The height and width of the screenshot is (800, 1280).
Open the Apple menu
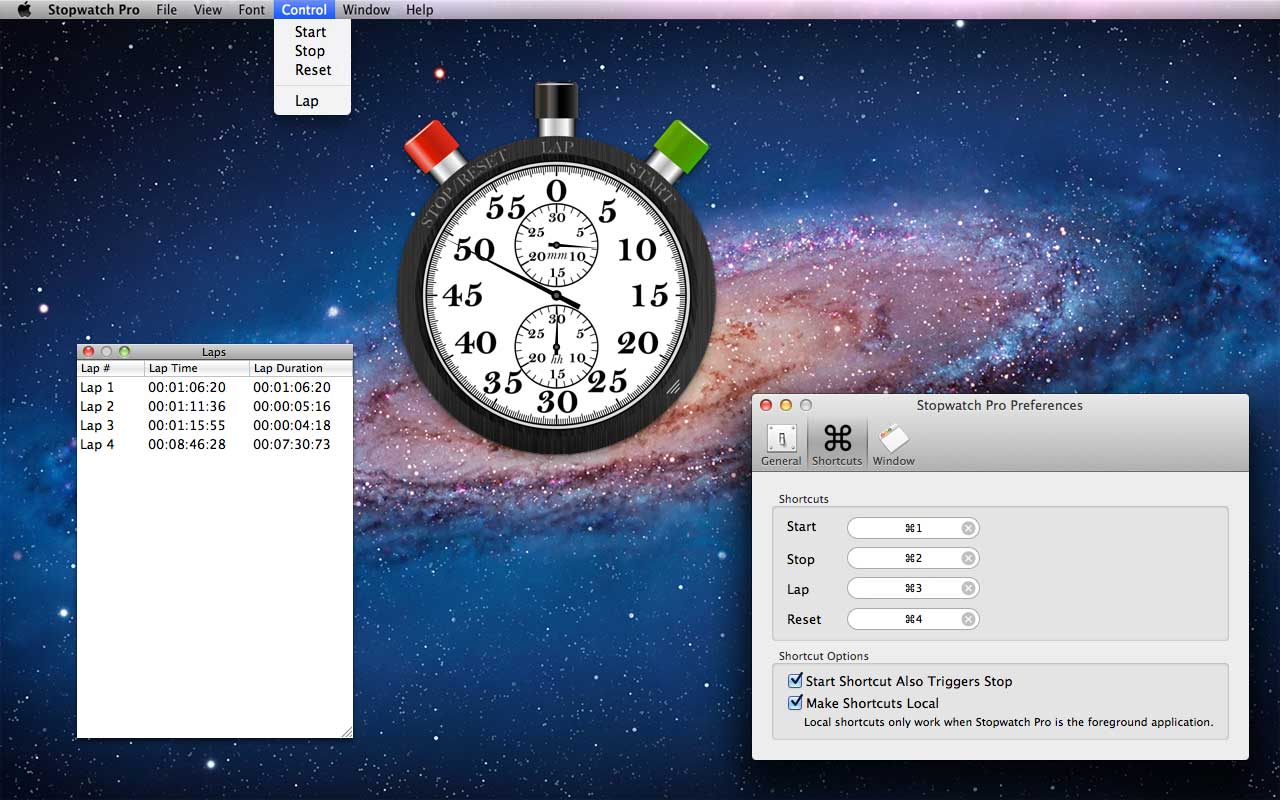(x=25, y=10)
